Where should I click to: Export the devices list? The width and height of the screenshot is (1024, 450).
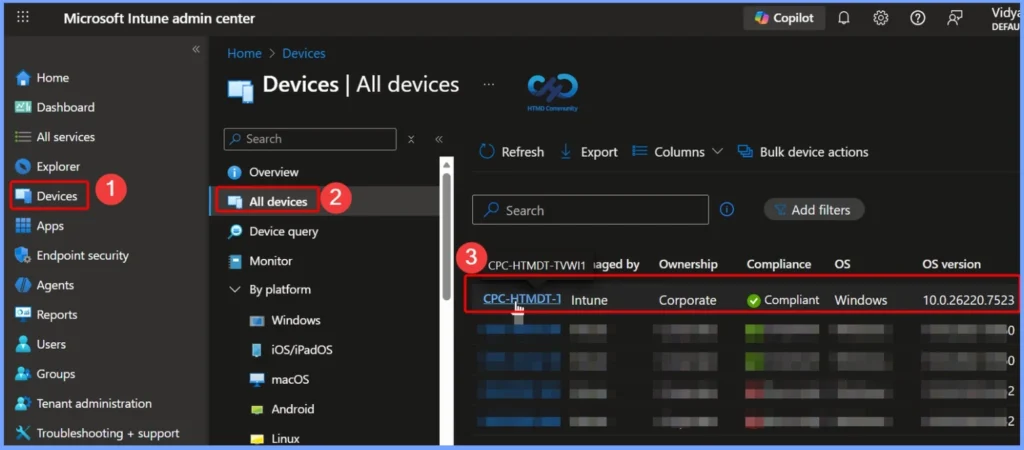point(588,152)
